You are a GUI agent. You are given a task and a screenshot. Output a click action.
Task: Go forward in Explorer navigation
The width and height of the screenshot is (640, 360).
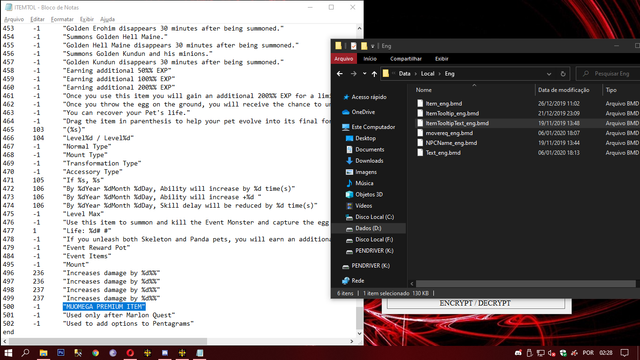coord(353,73)
